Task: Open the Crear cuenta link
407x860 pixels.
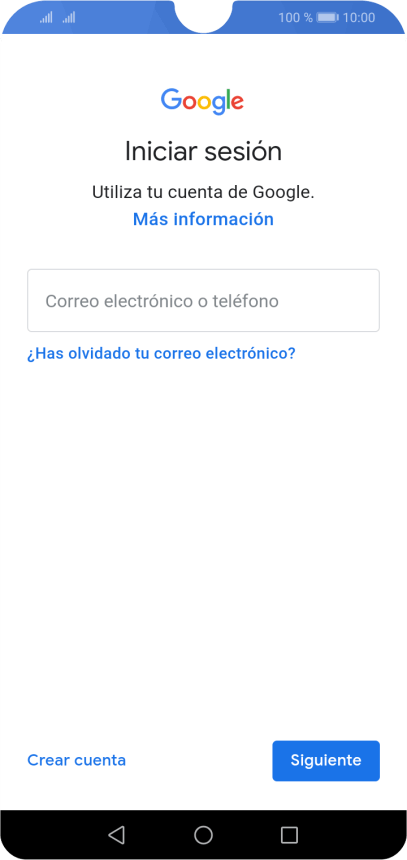Action: point(76,760)
